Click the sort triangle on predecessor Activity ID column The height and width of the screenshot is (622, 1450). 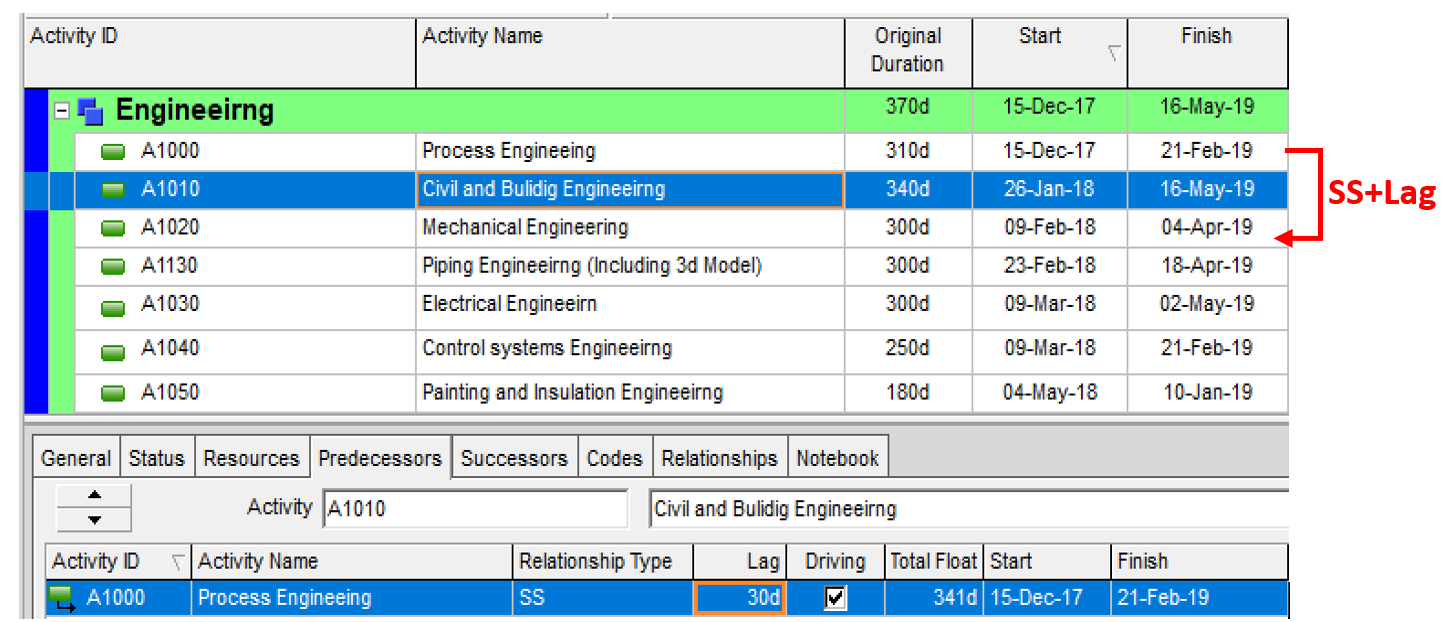(177, 561)
